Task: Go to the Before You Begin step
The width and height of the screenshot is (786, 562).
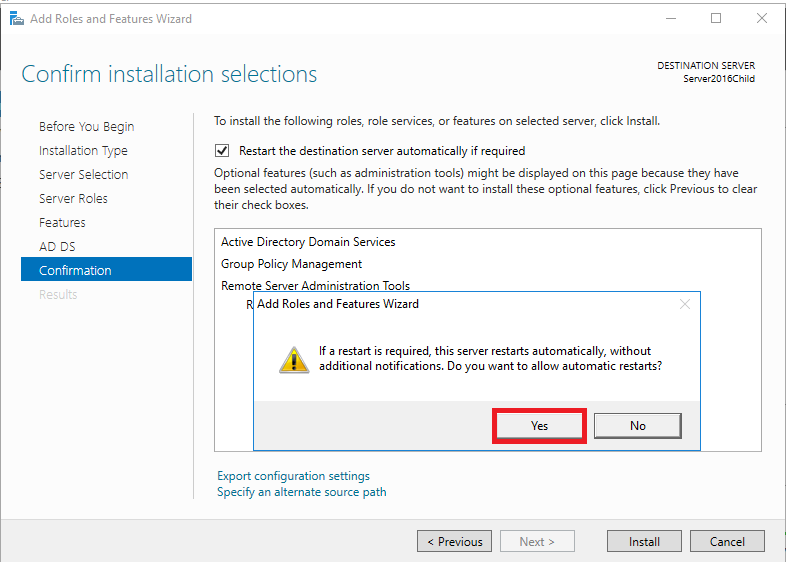Action: coord(87,126)
